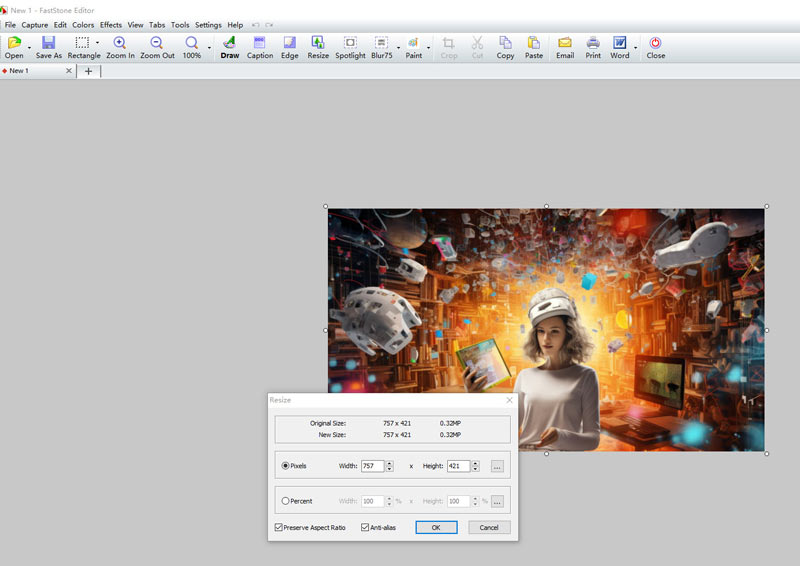This screenshot has height=566, width=800.
Task: Open the Settings menu
Action: pyautogui.click(x=208, y=25)
